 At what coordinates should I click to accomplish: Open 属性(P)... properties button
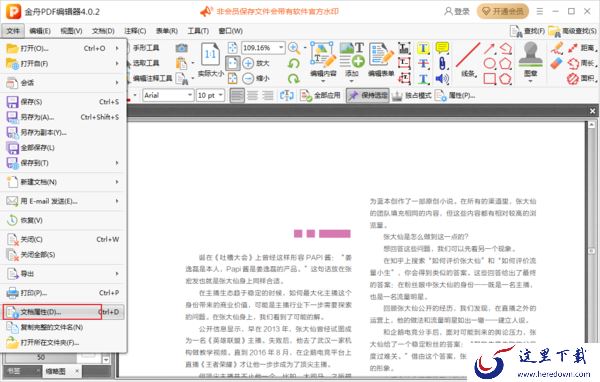pos(455,95)
